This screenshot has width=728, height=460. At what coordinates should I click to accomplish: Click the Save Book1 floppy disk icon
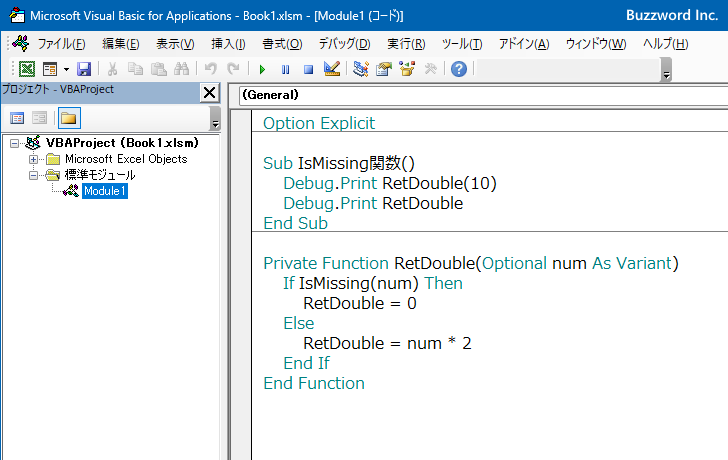click(x=84, y=69)
